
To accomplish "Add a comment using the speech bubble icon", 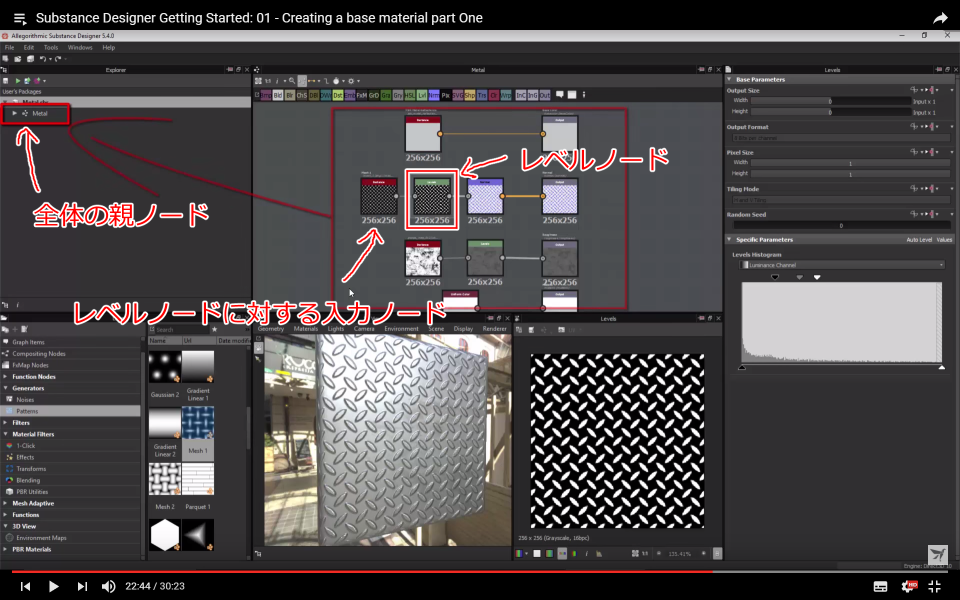I will tap(560, 94).
